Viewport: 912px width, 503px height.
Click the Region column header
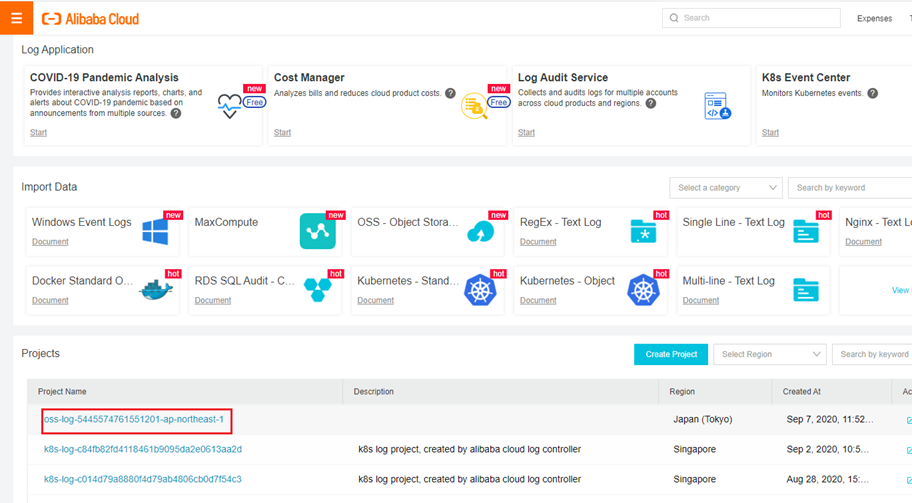pyautogui.click(x=682, y=392)
